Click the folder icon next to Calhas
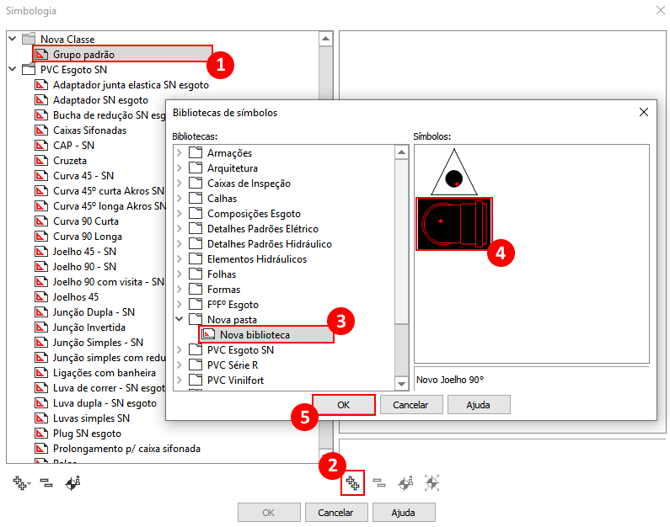This screenshot has height=527, width=670. [x=196, y=198]
